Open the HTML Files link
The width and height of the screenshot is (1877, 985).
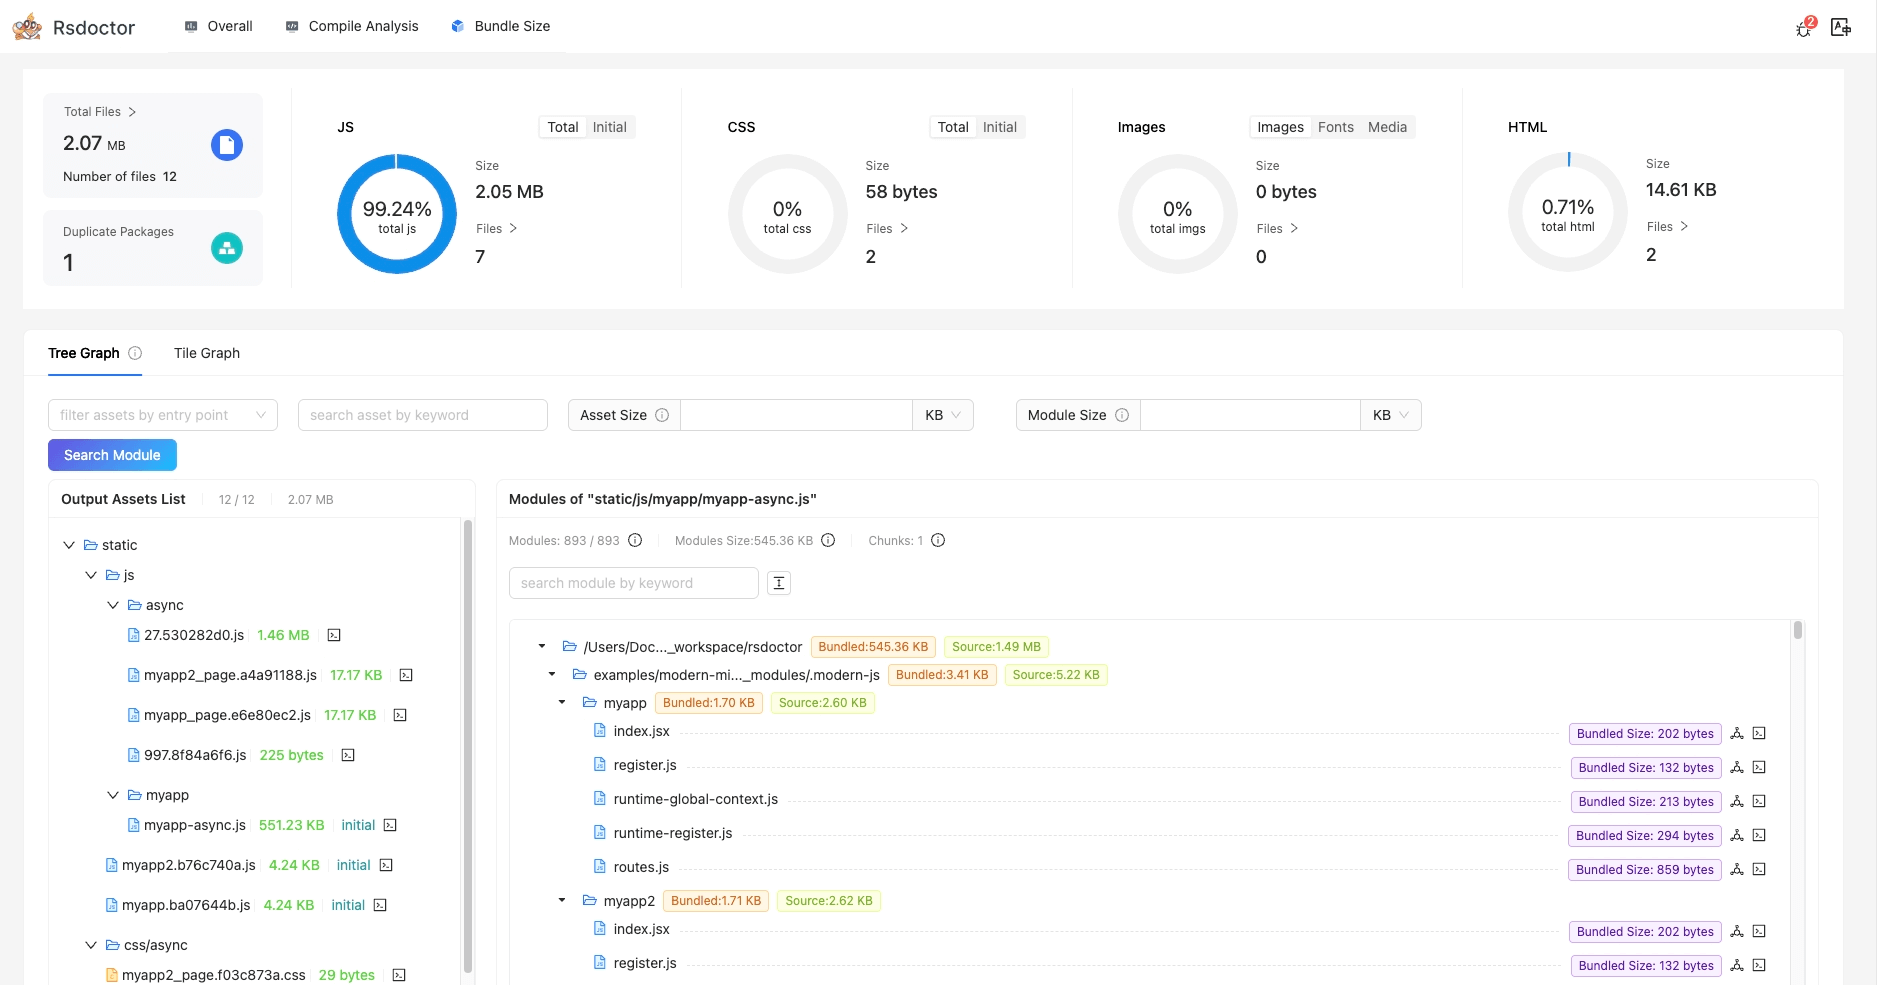[x=1667, y=227]
